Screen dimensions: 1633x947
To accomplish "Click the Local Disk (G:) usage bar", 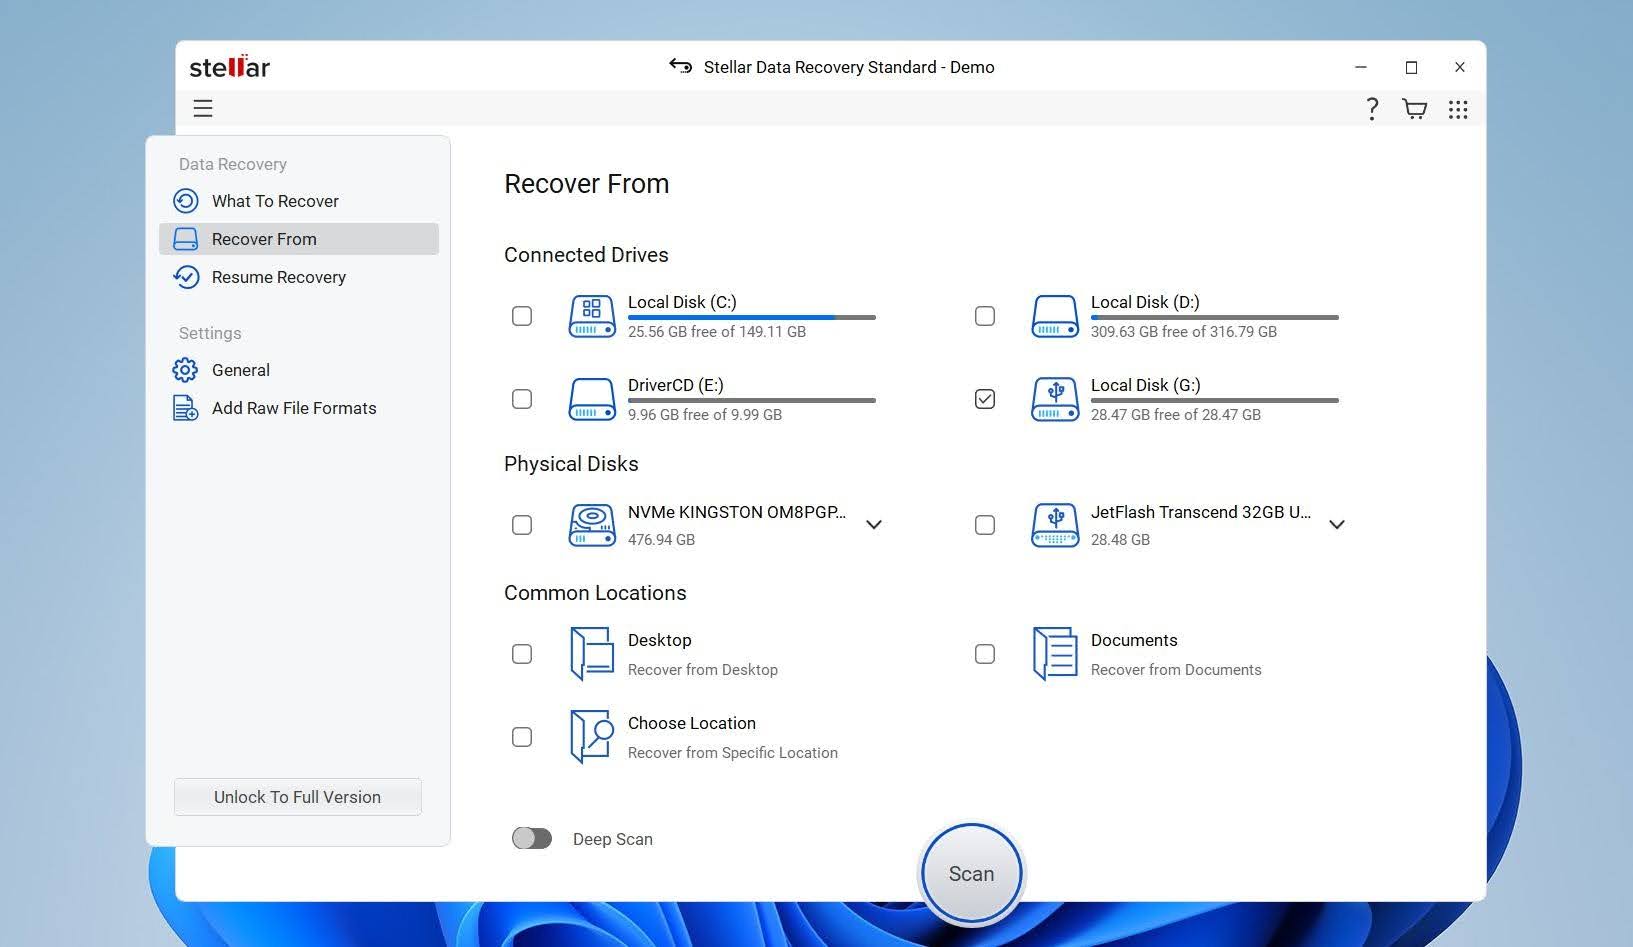I will (x=1215, y=400).
